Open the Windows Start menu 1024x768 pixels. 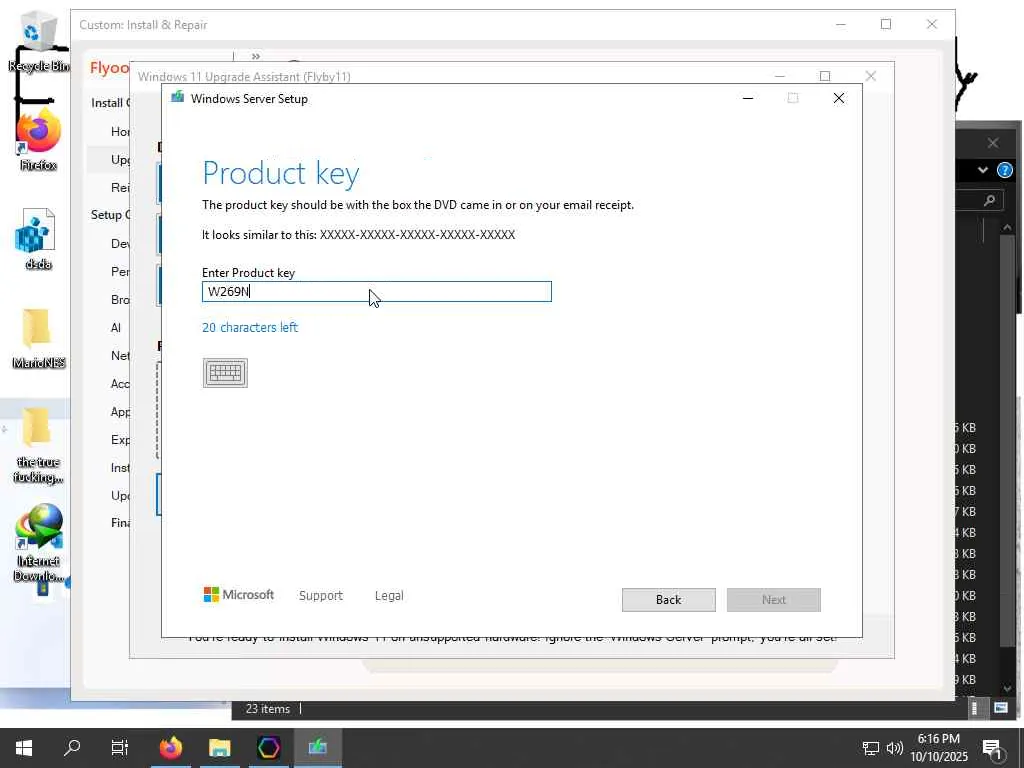click(24, 748)
